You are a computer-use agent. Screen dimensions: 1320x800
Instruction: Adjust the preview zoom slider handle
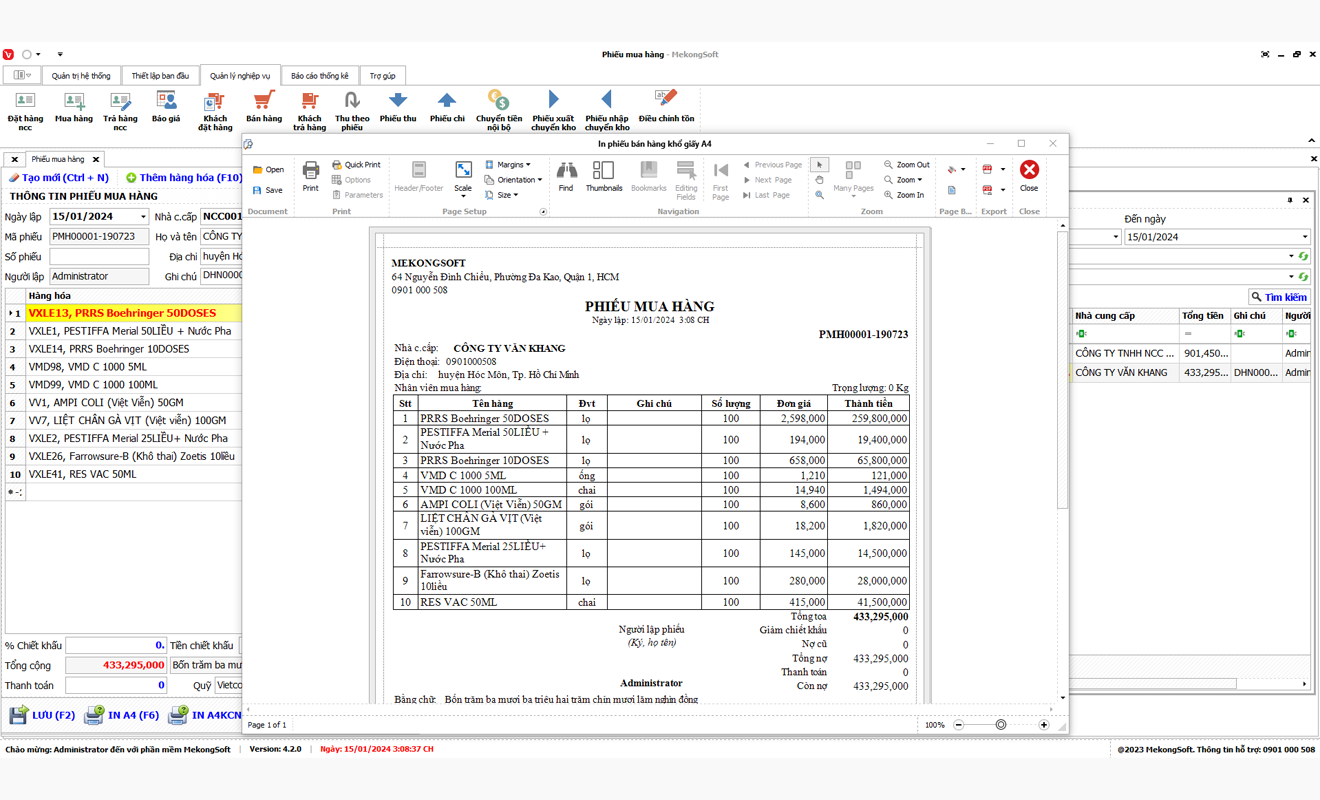(x=1000, y=725)
